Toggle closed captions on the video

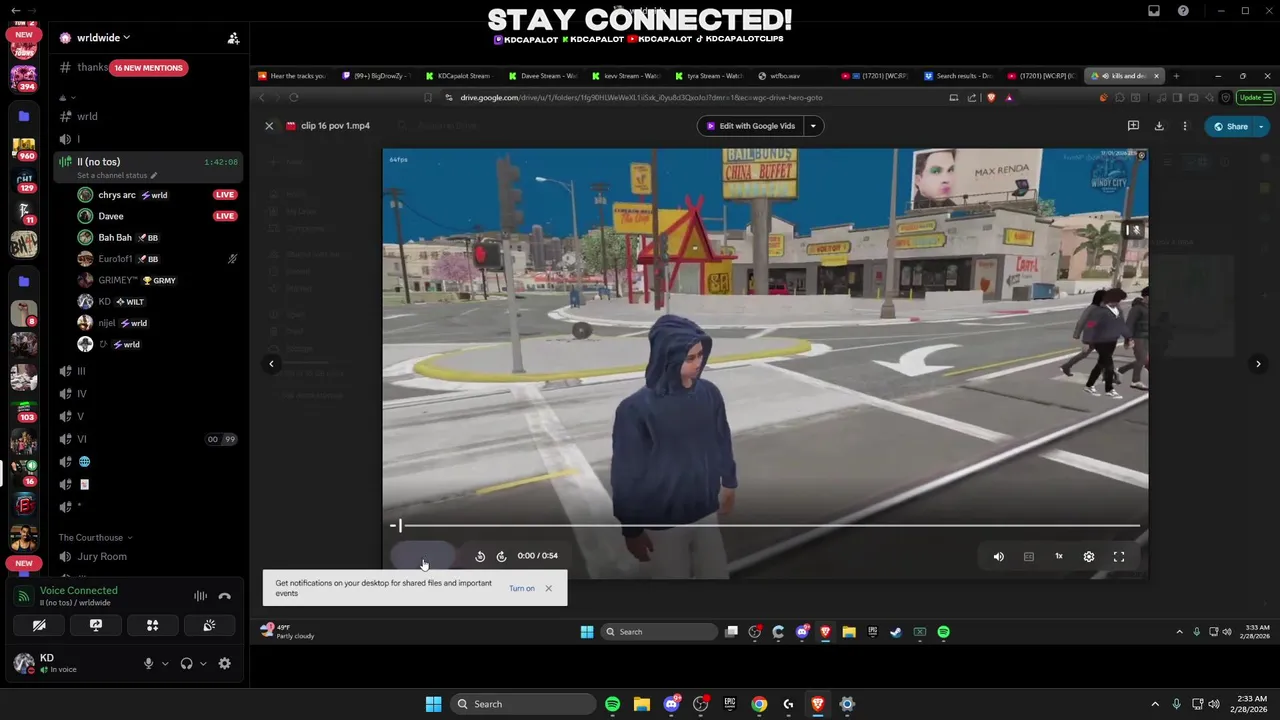pyautogui.click(x=1028, y=557)
